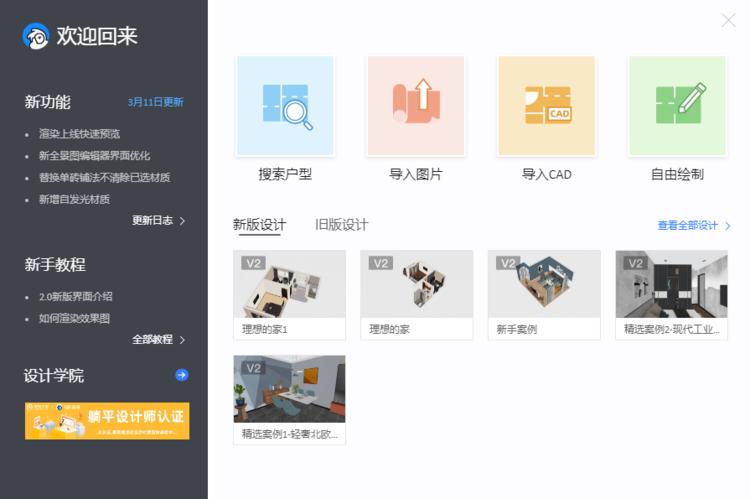Click the 躺平设计师认证 certification banner
Image resolution: width=750 pixels, height=499 pixels.
(107, 421)
